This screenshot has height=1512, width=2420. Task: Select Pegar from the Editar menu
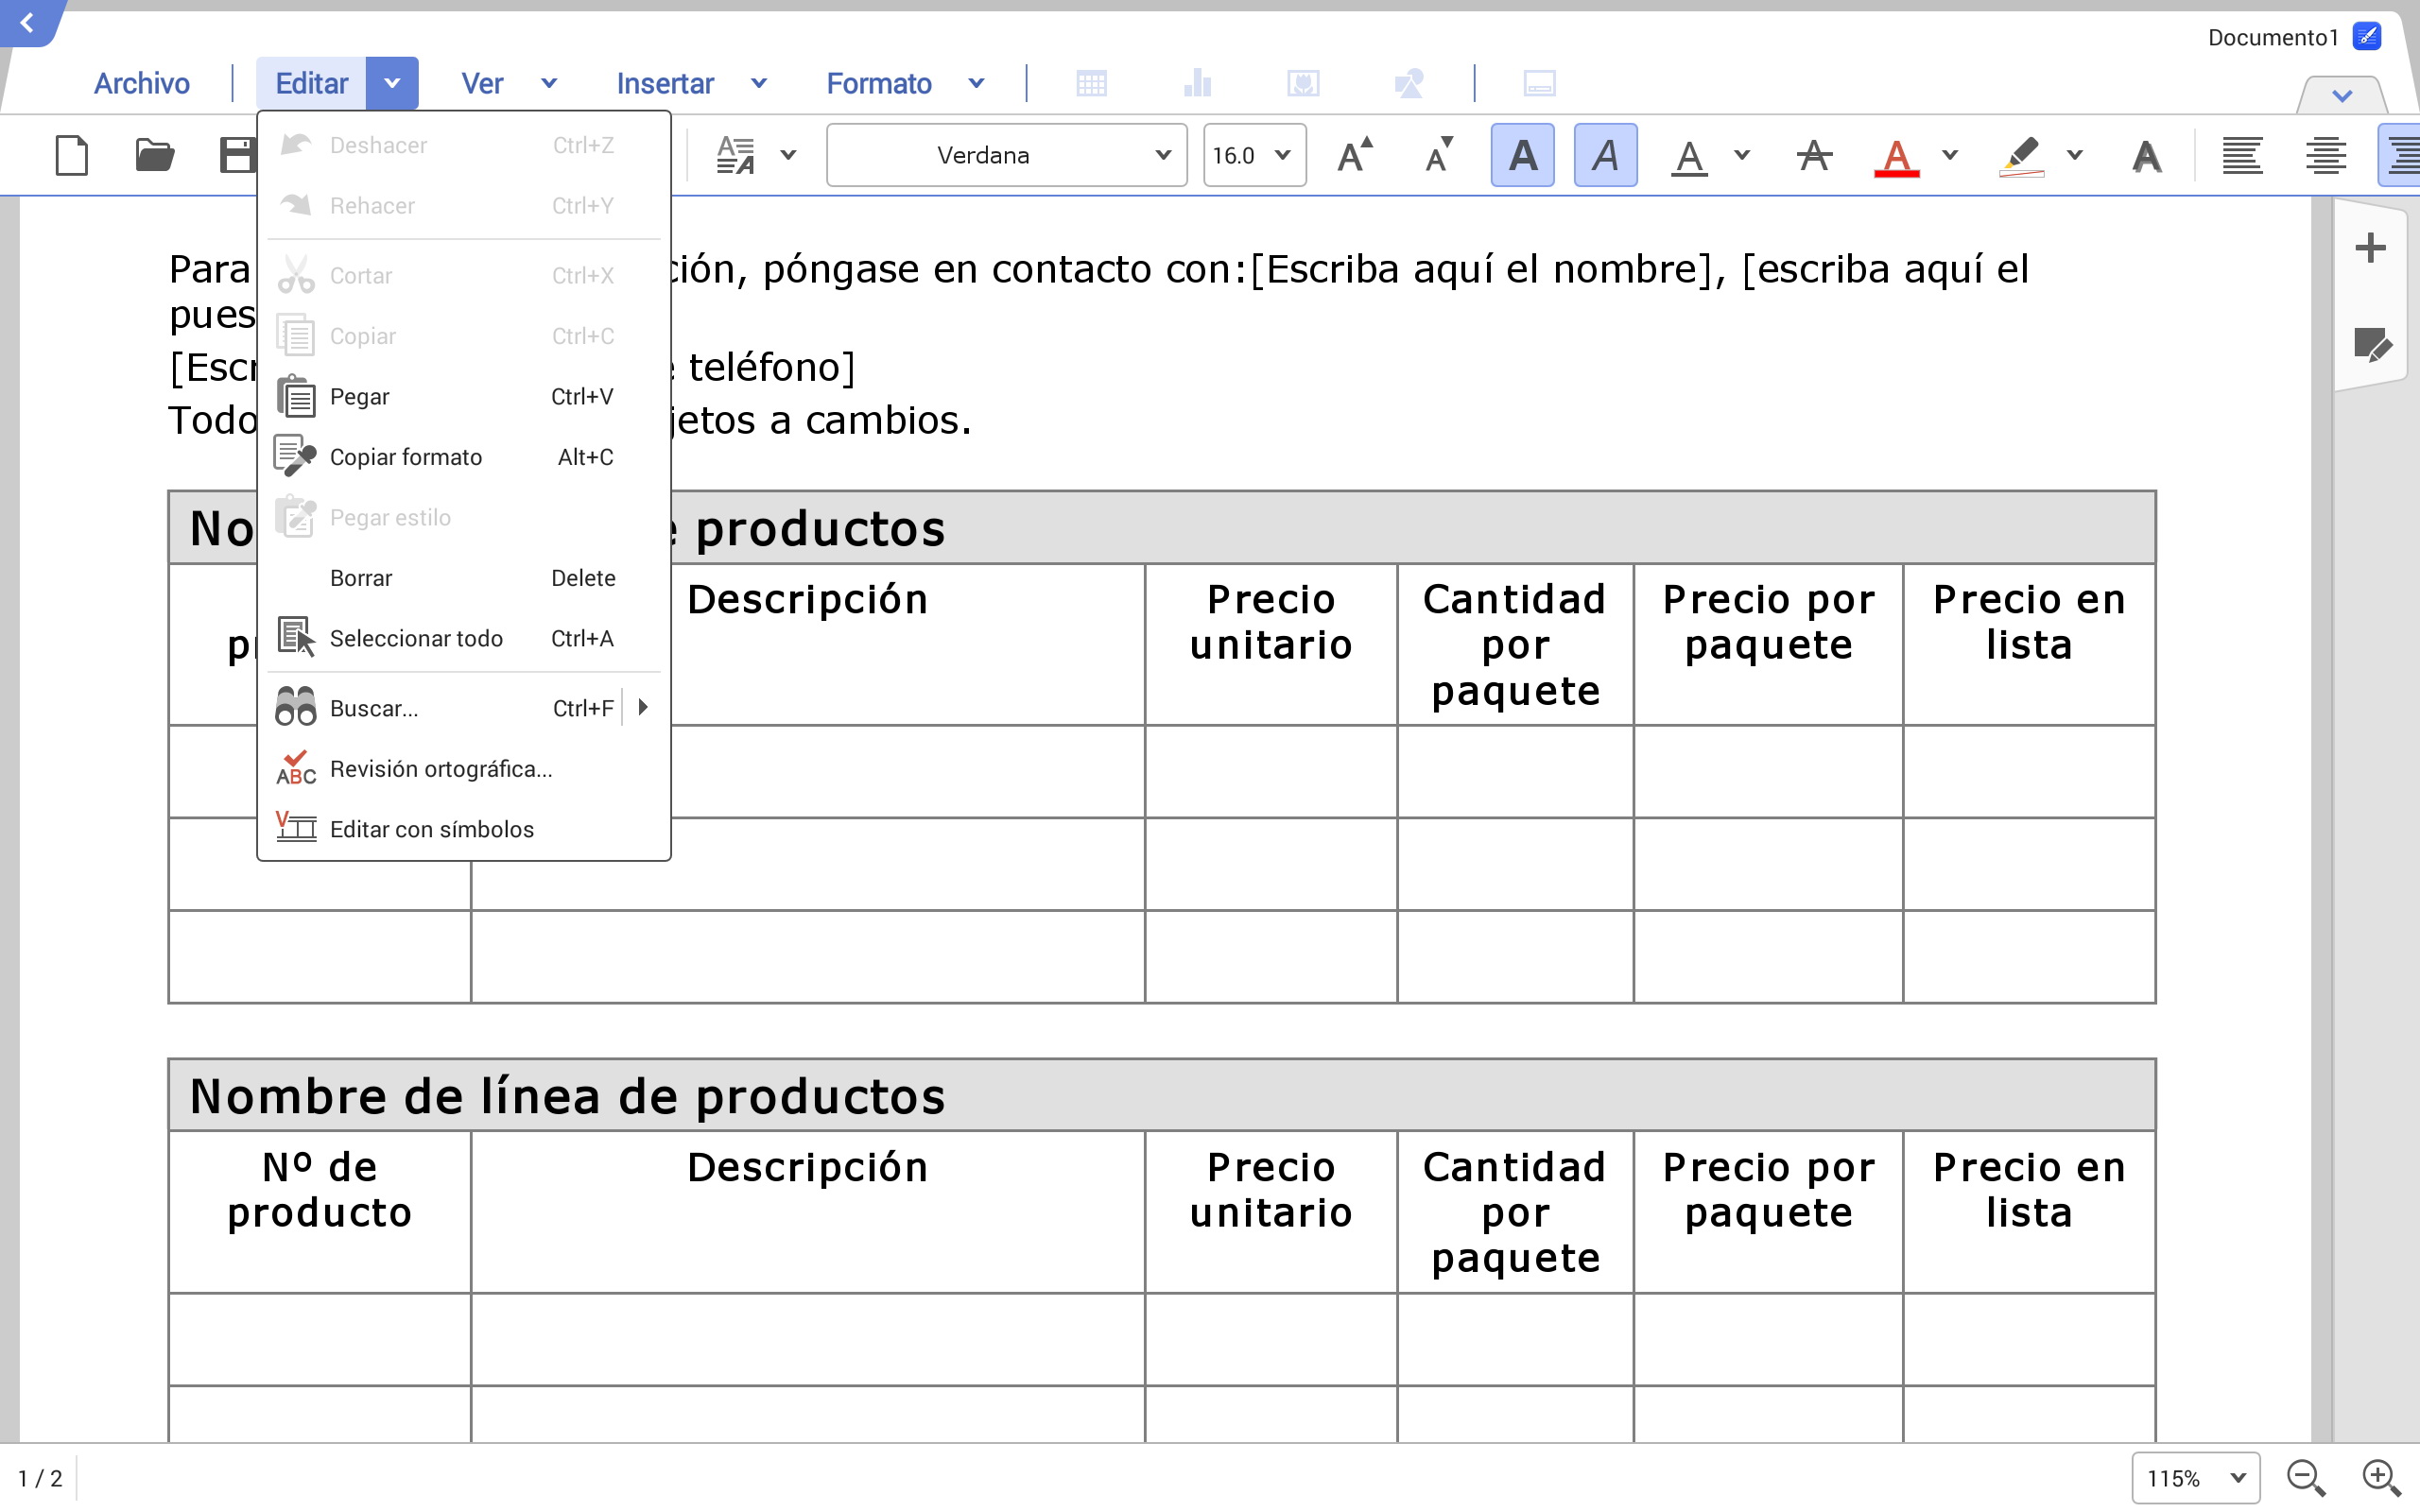click(x=360, y=397)
